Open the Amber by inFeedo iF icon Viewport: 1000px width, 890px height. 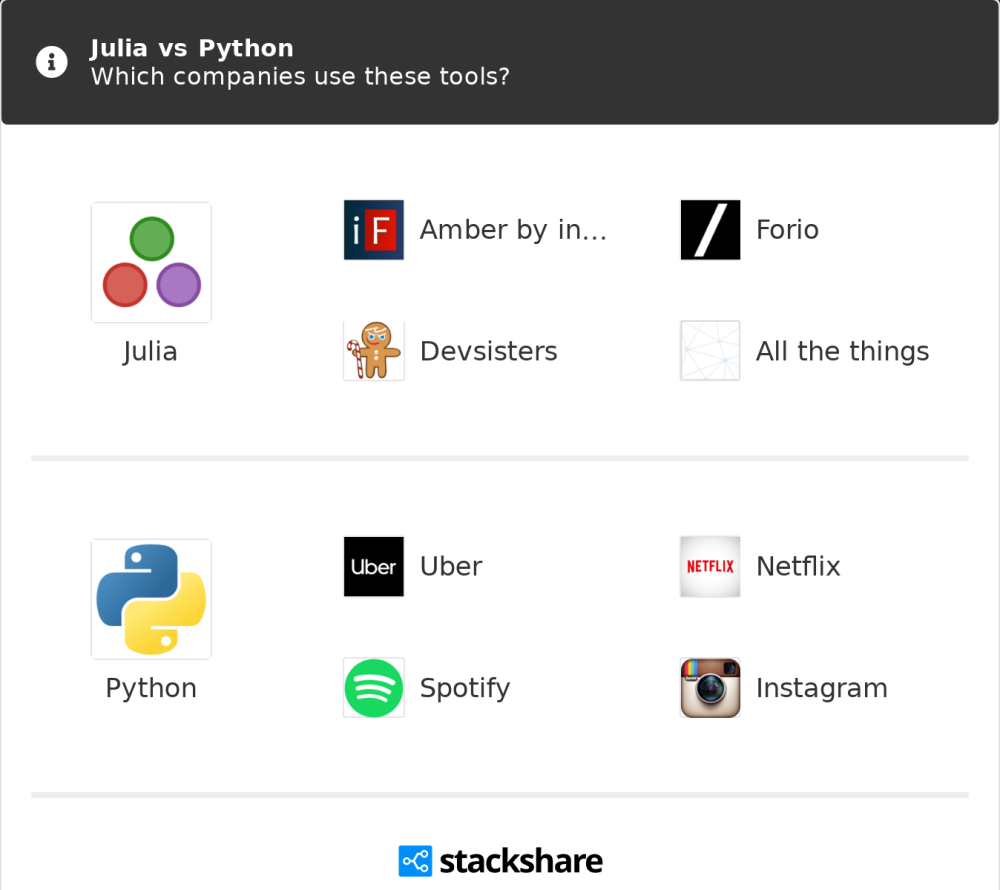click(x=374, y=230)
